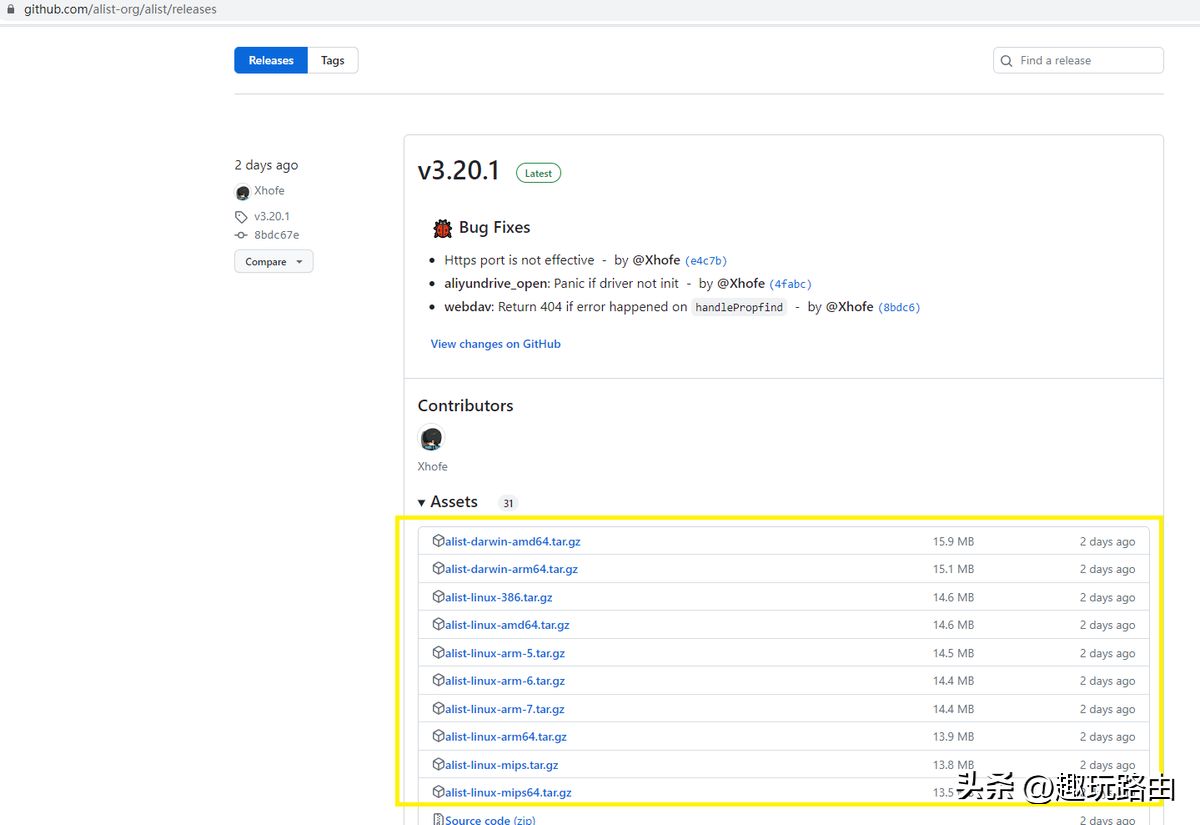Download alist-linux-arm-6.tar.gz

(x=505, y=681)
